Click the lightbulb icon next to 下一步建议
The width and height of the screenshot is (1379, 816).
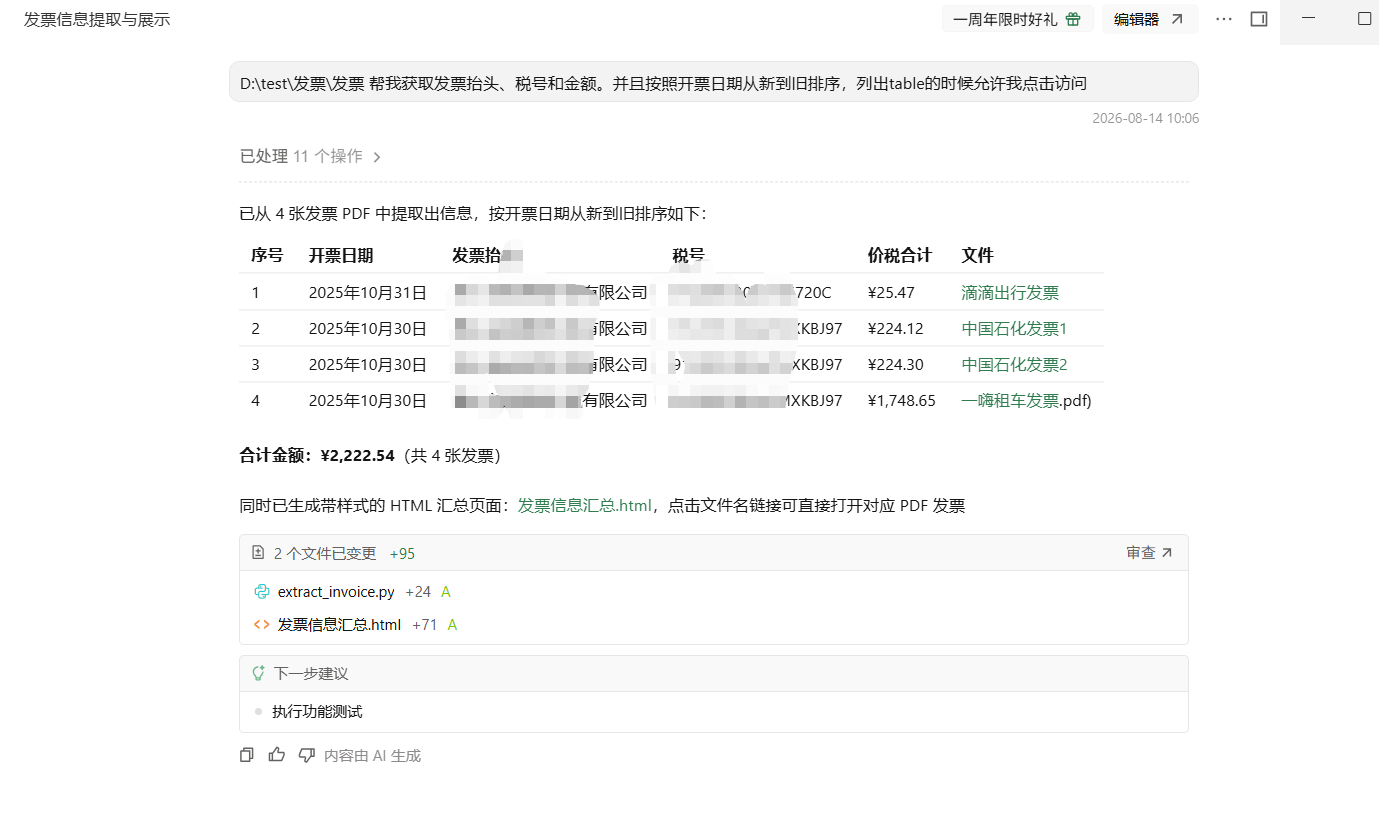[258, 674]
